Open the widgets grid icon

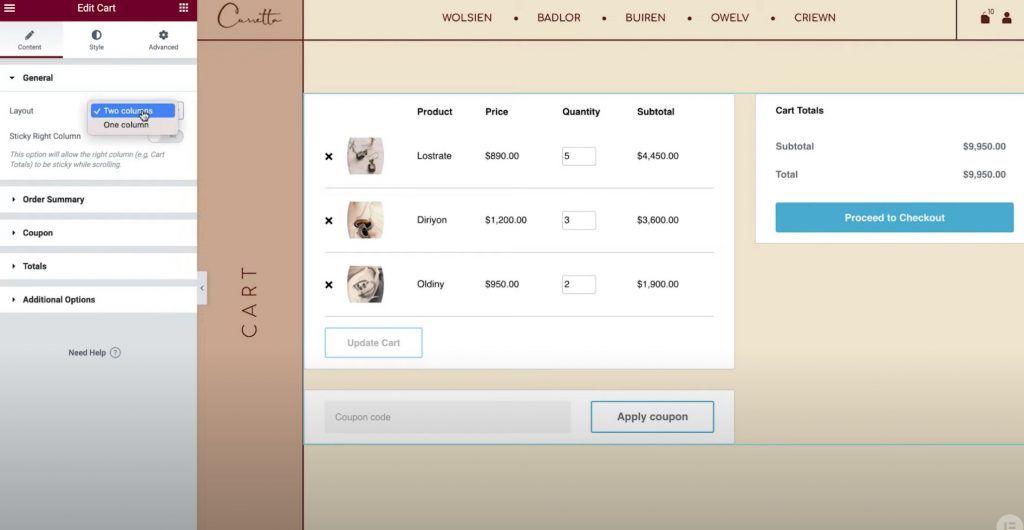[184, 8]
